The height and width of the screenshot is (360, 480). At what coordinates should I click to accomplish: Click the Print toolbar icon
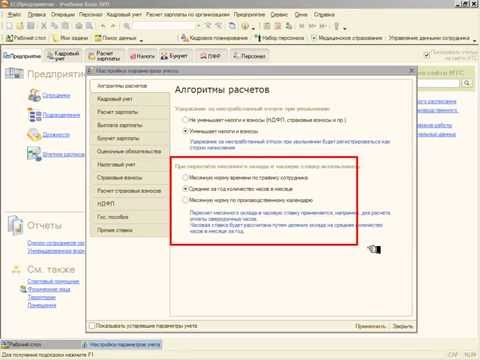79,26
